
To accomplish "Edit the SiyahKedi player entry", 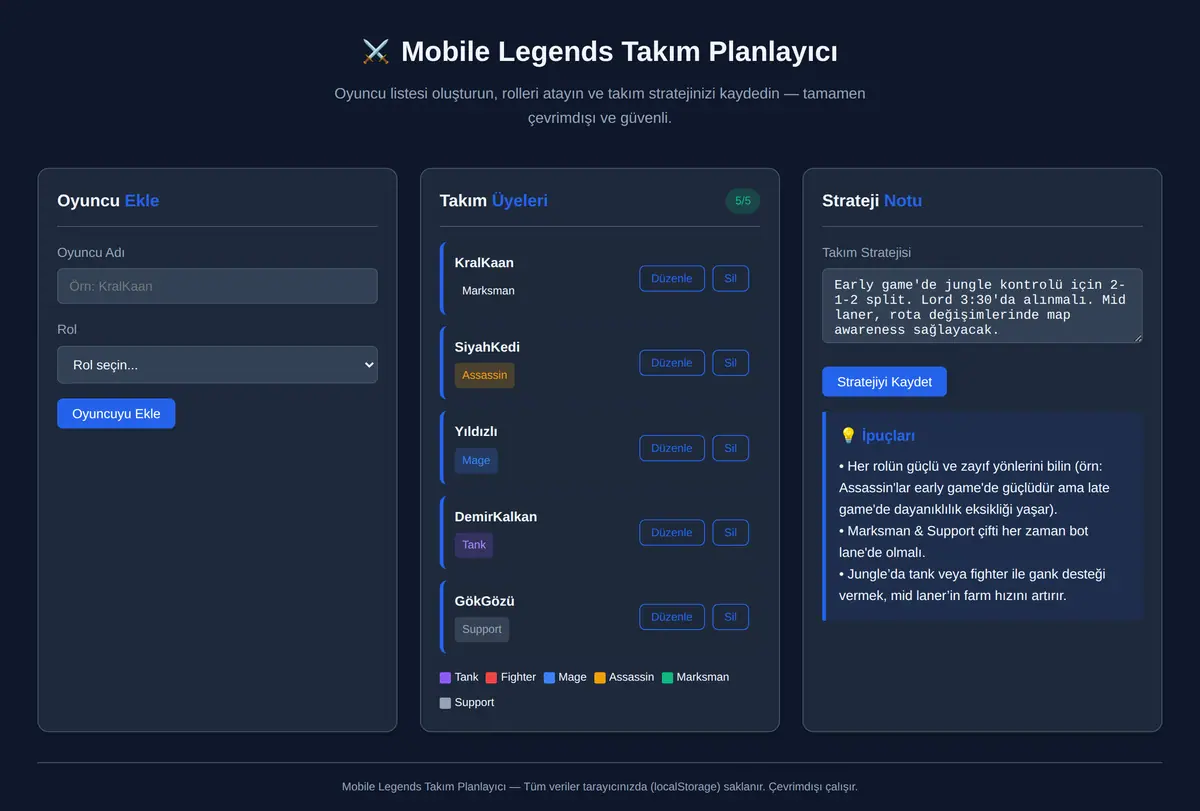I will [672, 363].
